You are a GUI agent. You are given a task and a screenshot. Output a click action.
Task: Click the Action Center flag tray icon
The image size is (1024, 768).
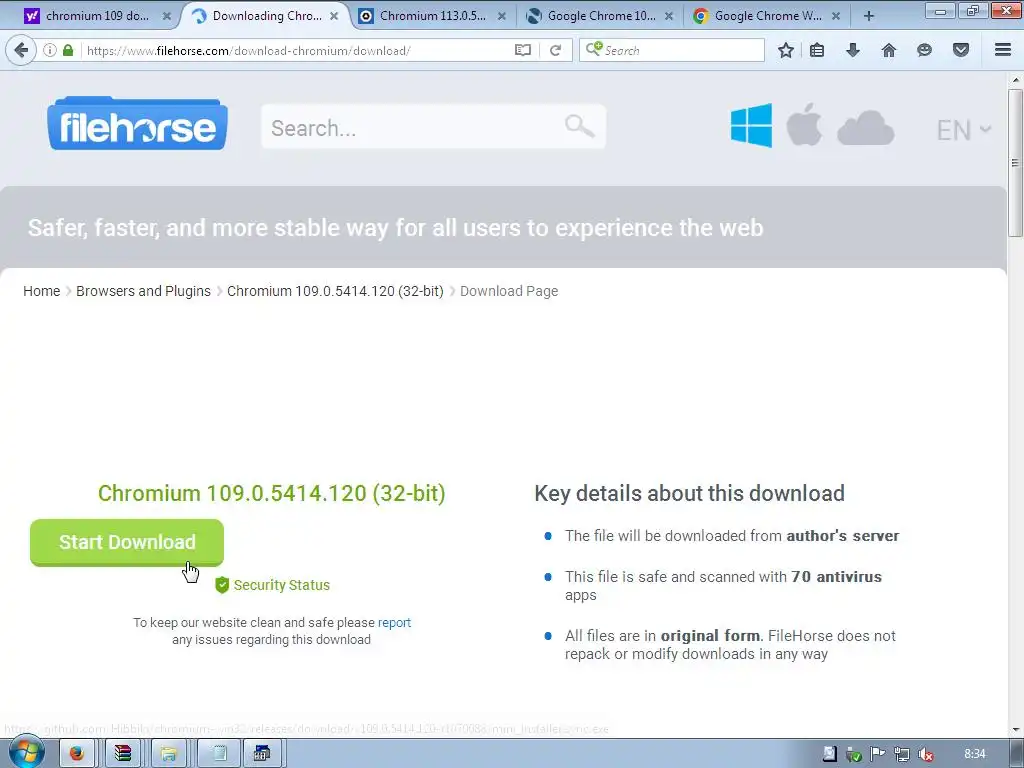[x=877, y=754]
